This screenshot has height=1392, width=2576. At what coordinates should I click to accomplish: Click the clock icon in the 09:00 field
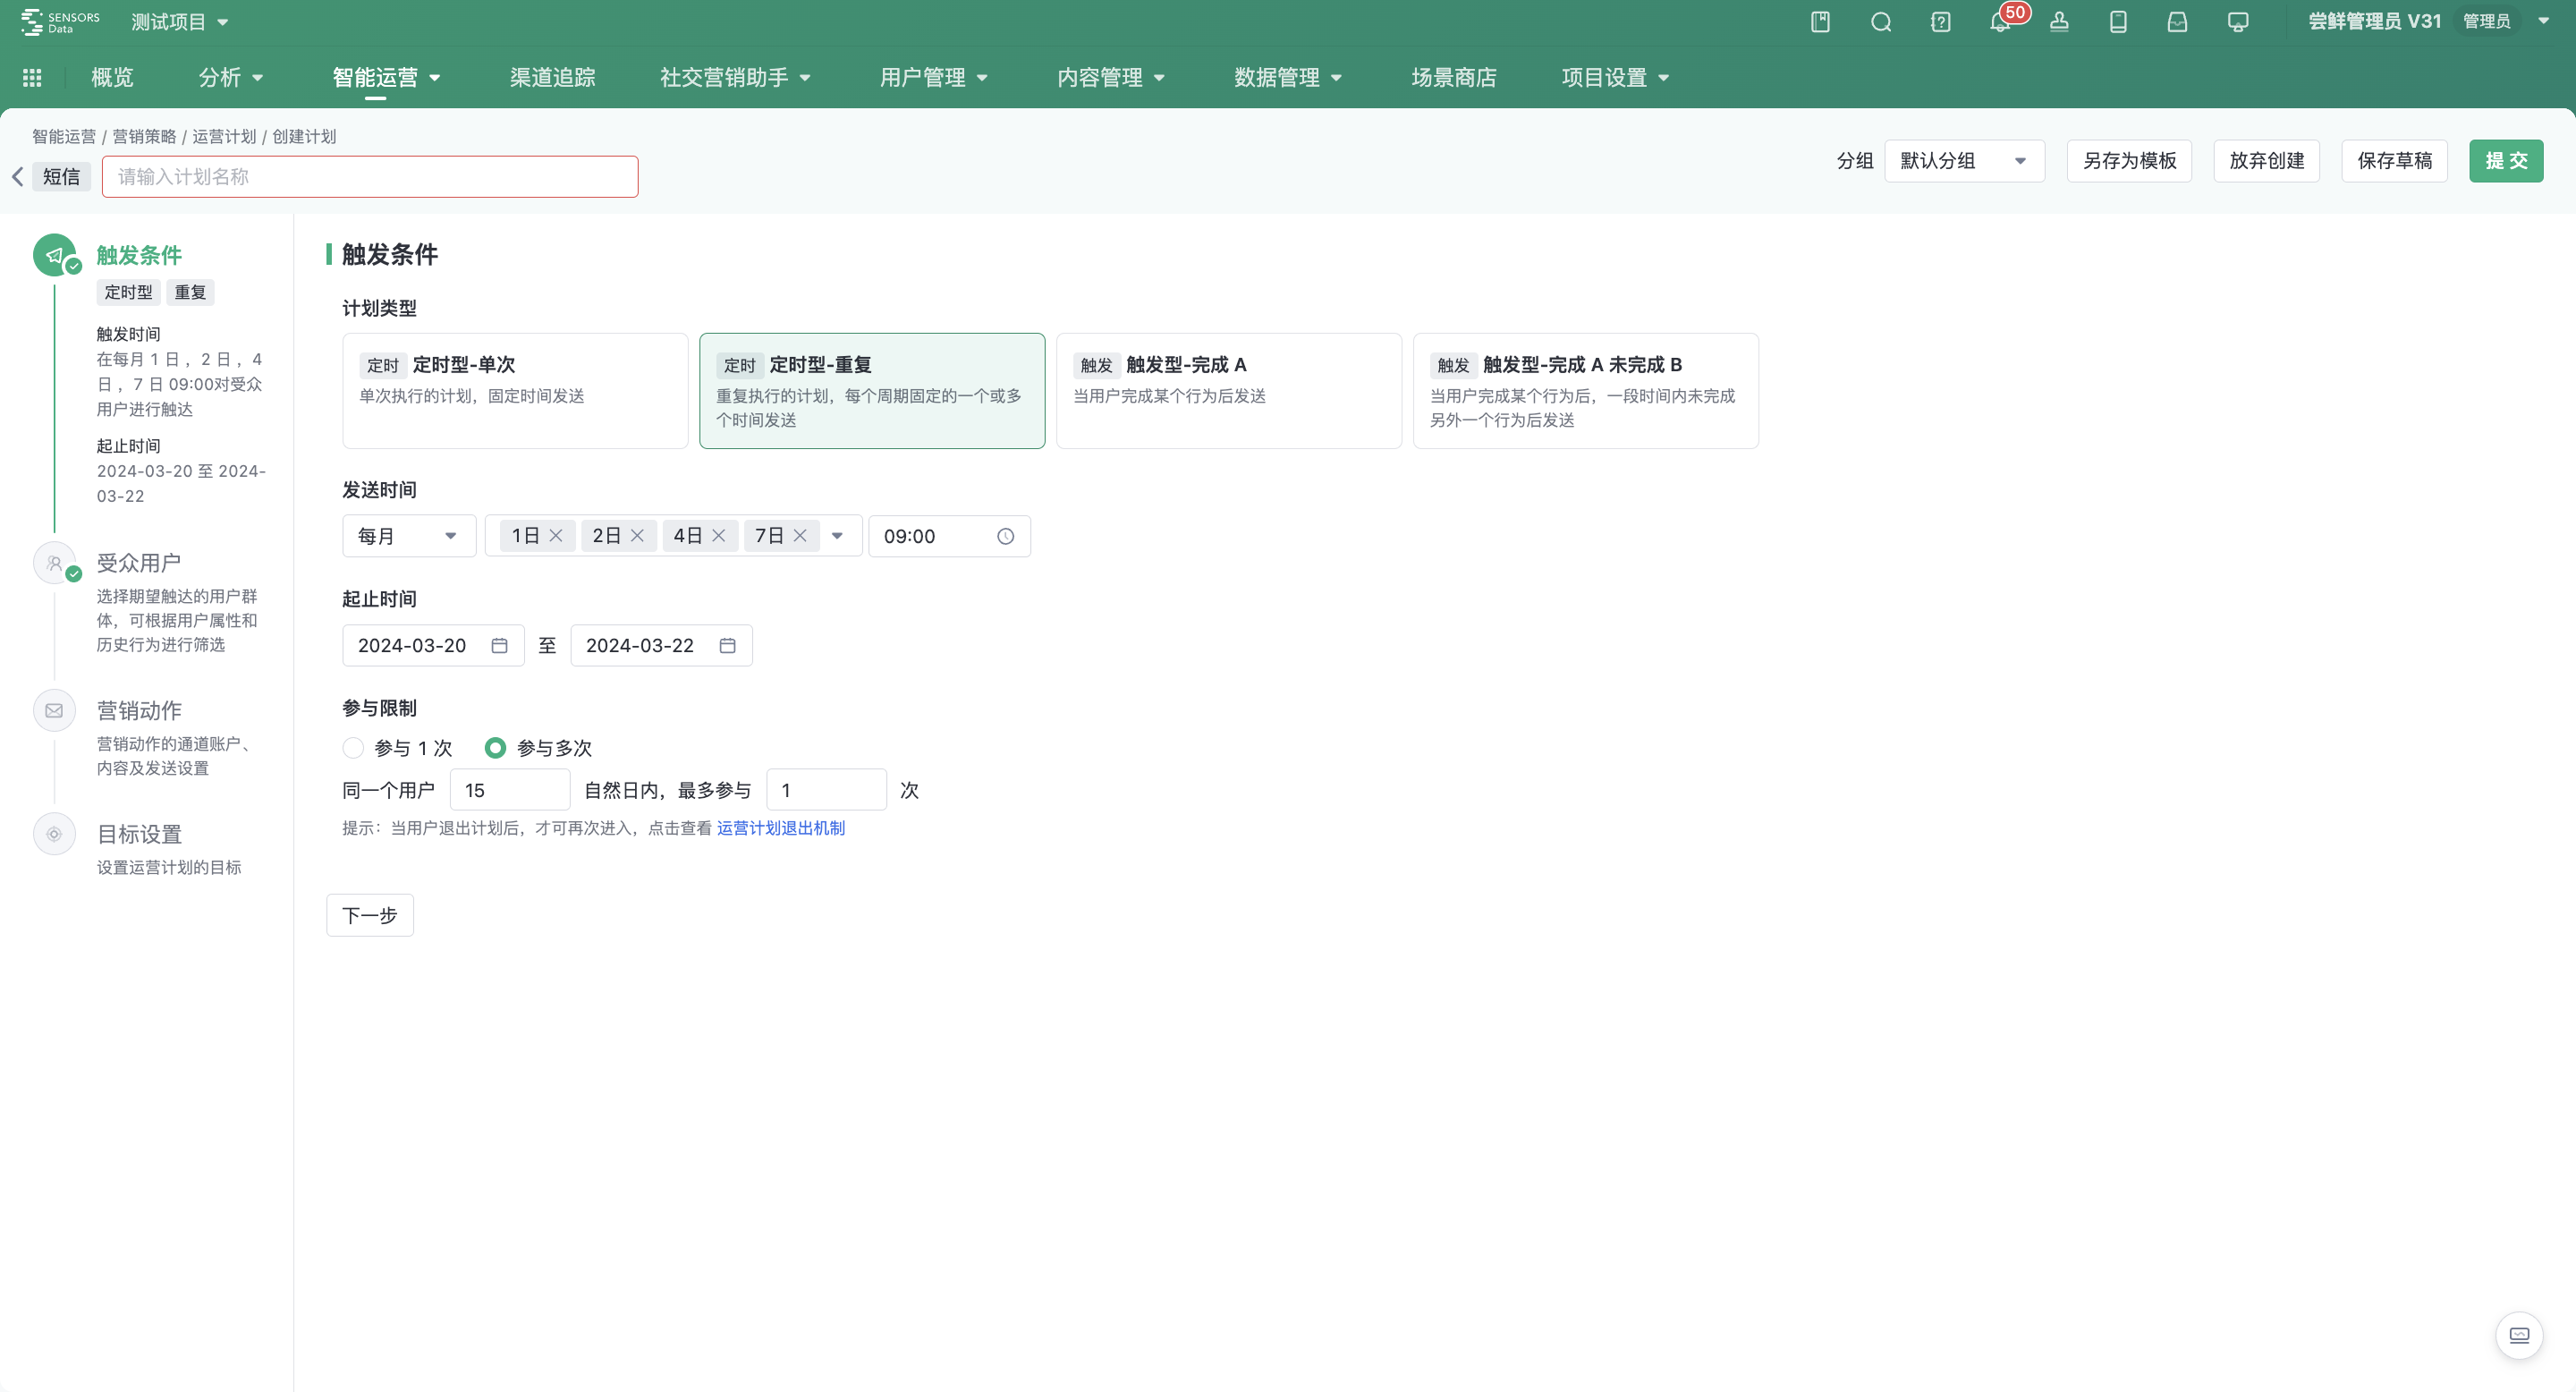click(1005, 535)
